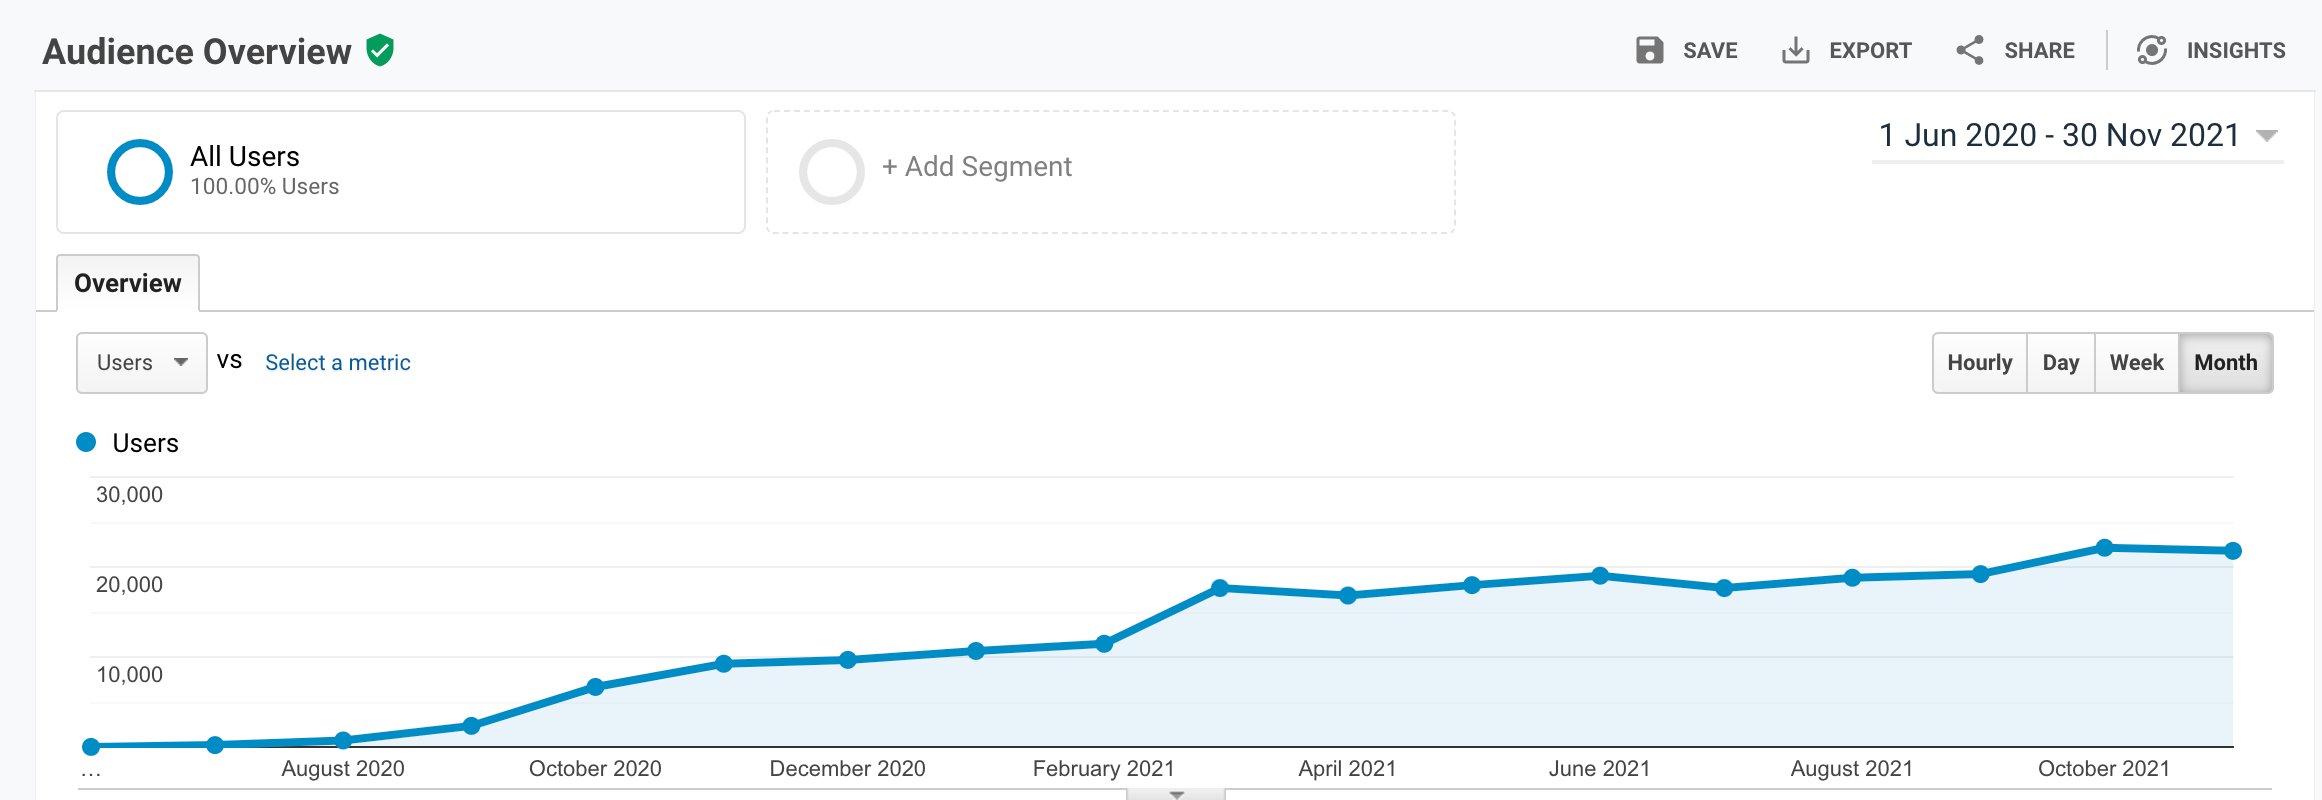
Task: Click the October 2020 data point
Action: 595,687
